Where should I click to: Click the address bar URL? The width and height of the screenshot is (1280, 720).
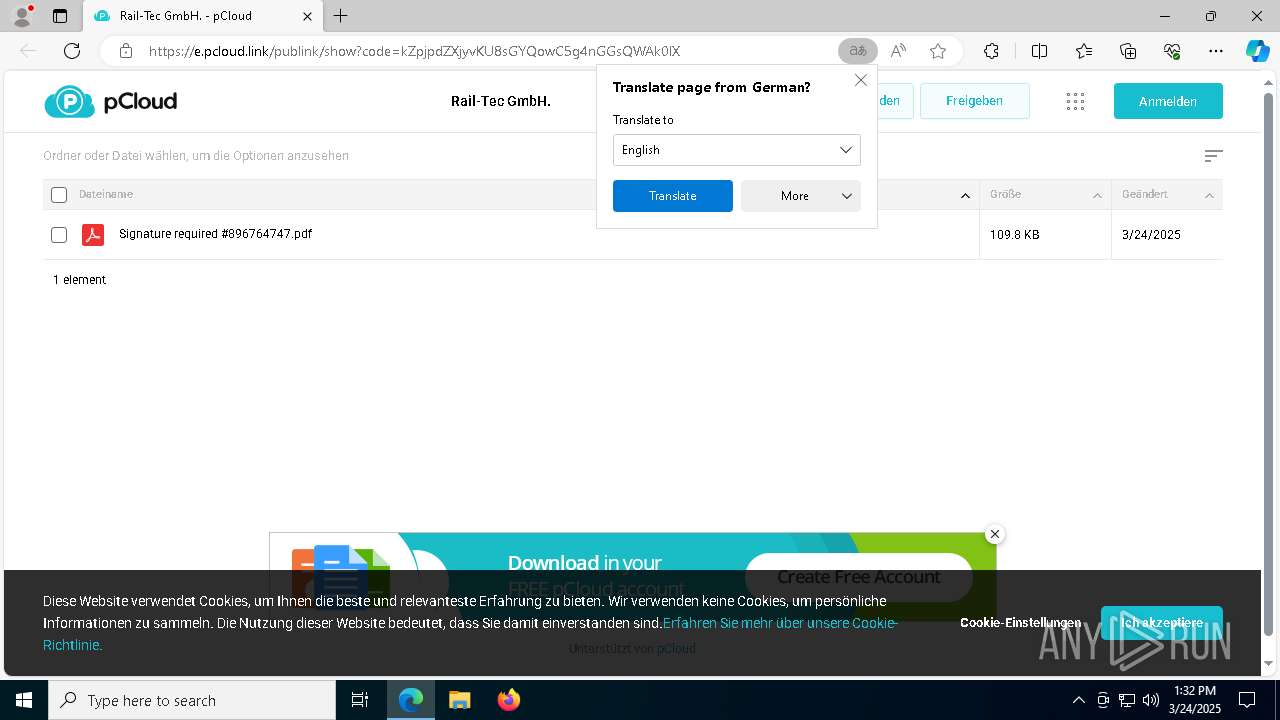414,51
